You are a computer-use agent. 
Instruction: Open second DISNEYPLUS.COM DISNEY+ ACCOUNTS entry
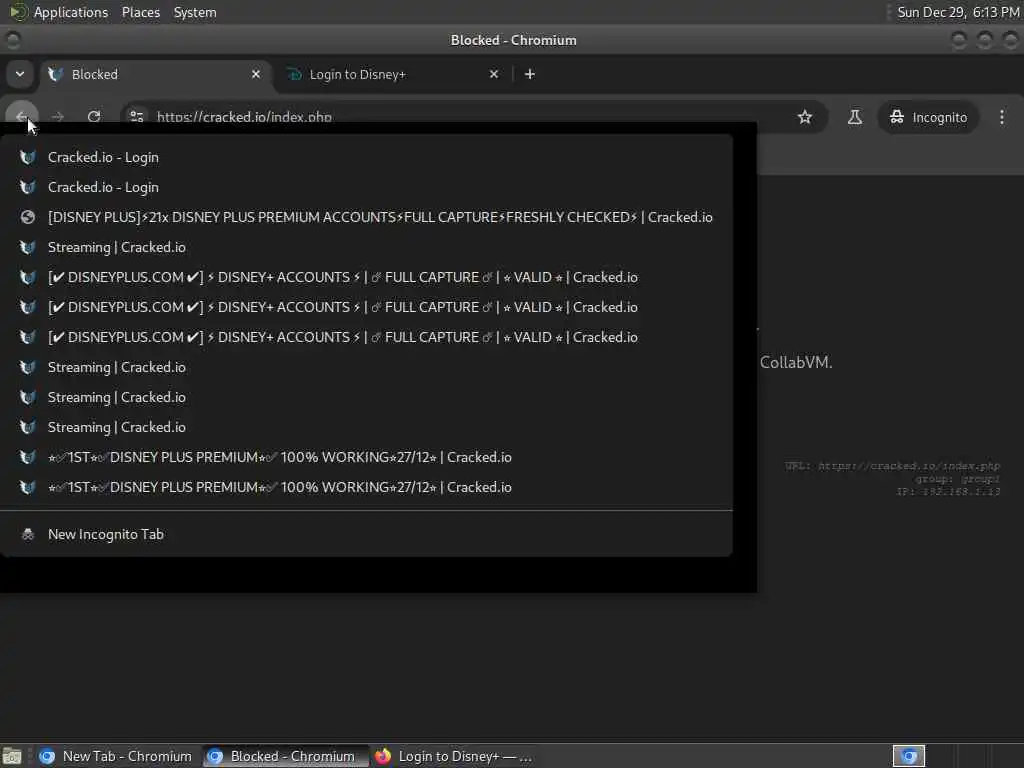366,308
